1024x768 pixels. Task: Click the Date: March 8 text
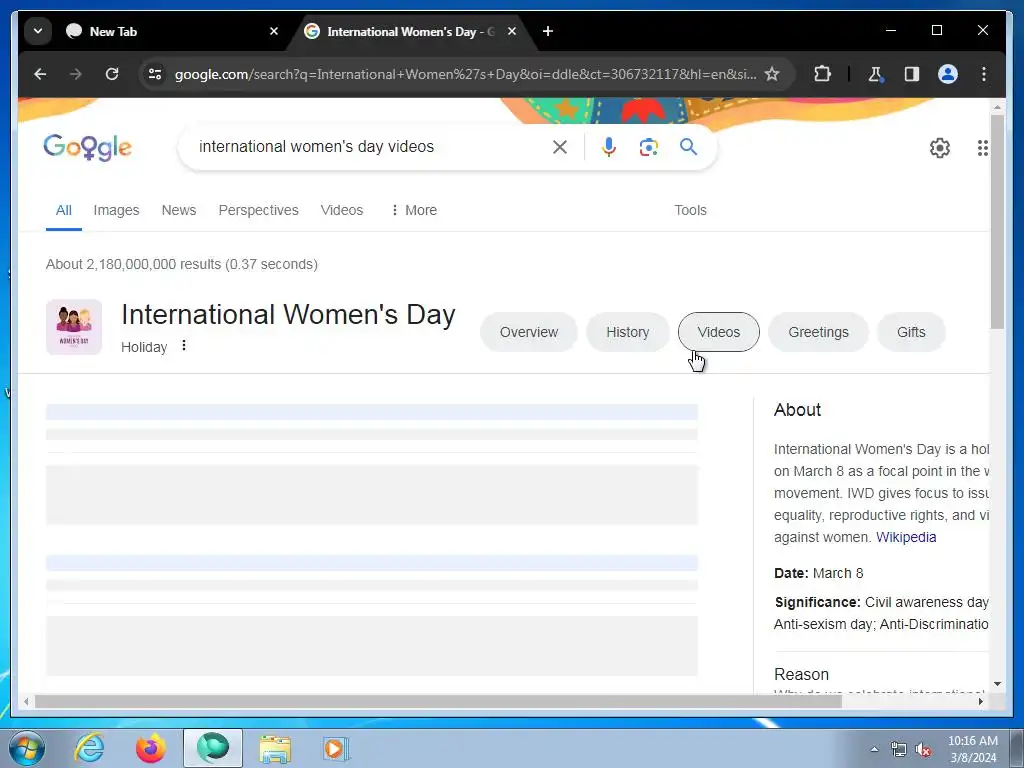(x=818, y=573)
